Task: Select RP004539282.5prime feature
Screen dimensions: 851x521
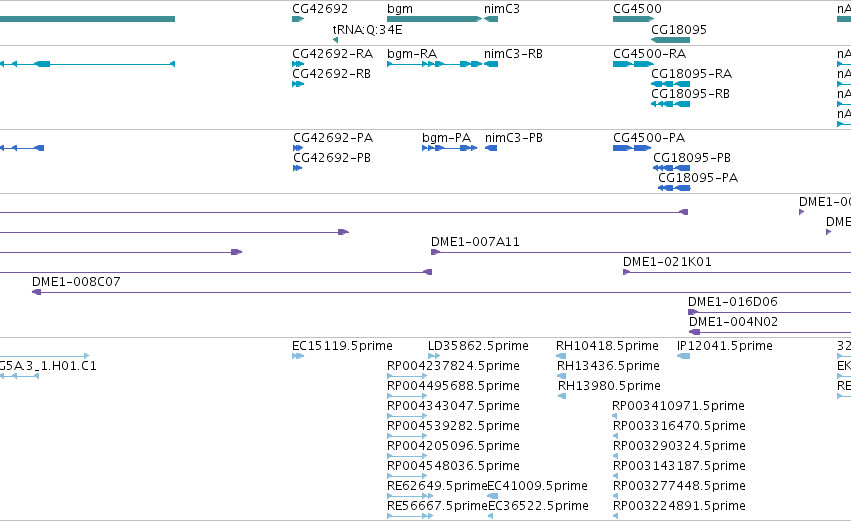Action: coord(407,436)
